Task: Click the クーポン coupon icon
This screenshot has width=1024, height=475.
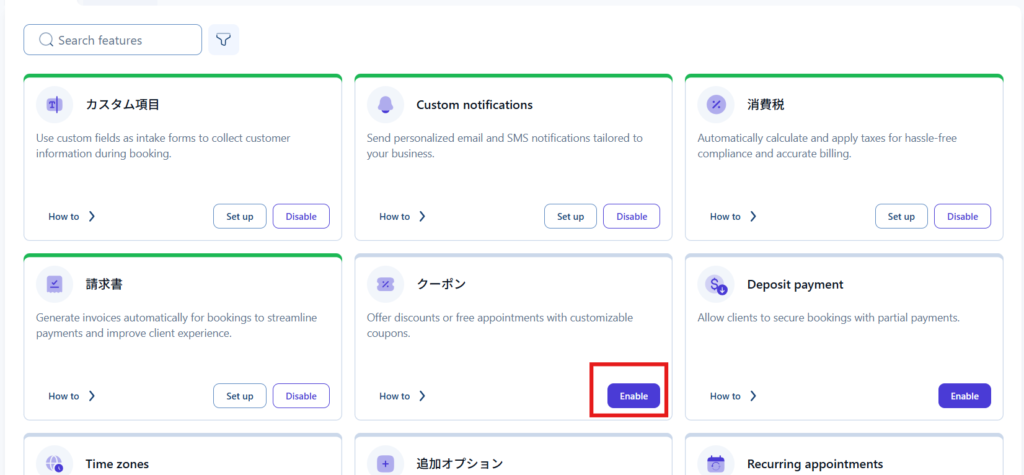Action: (385, 284)
